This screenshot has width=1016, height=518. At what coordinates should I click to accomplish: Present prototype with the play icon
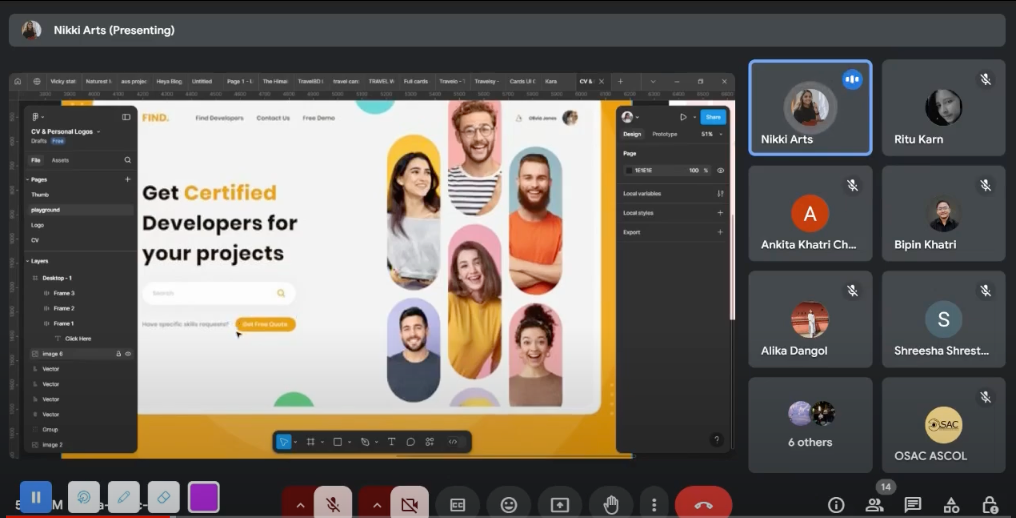[x=683, y=117]
